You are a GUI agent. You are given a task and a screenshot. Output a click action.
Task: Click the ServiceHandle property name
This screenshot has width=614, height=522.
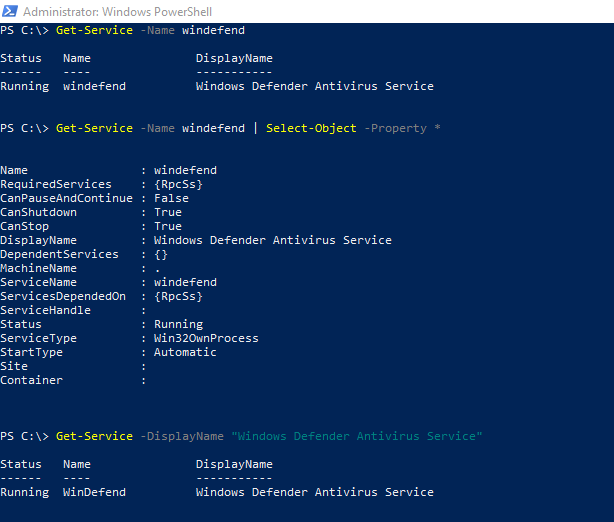(x=45, y=310)
